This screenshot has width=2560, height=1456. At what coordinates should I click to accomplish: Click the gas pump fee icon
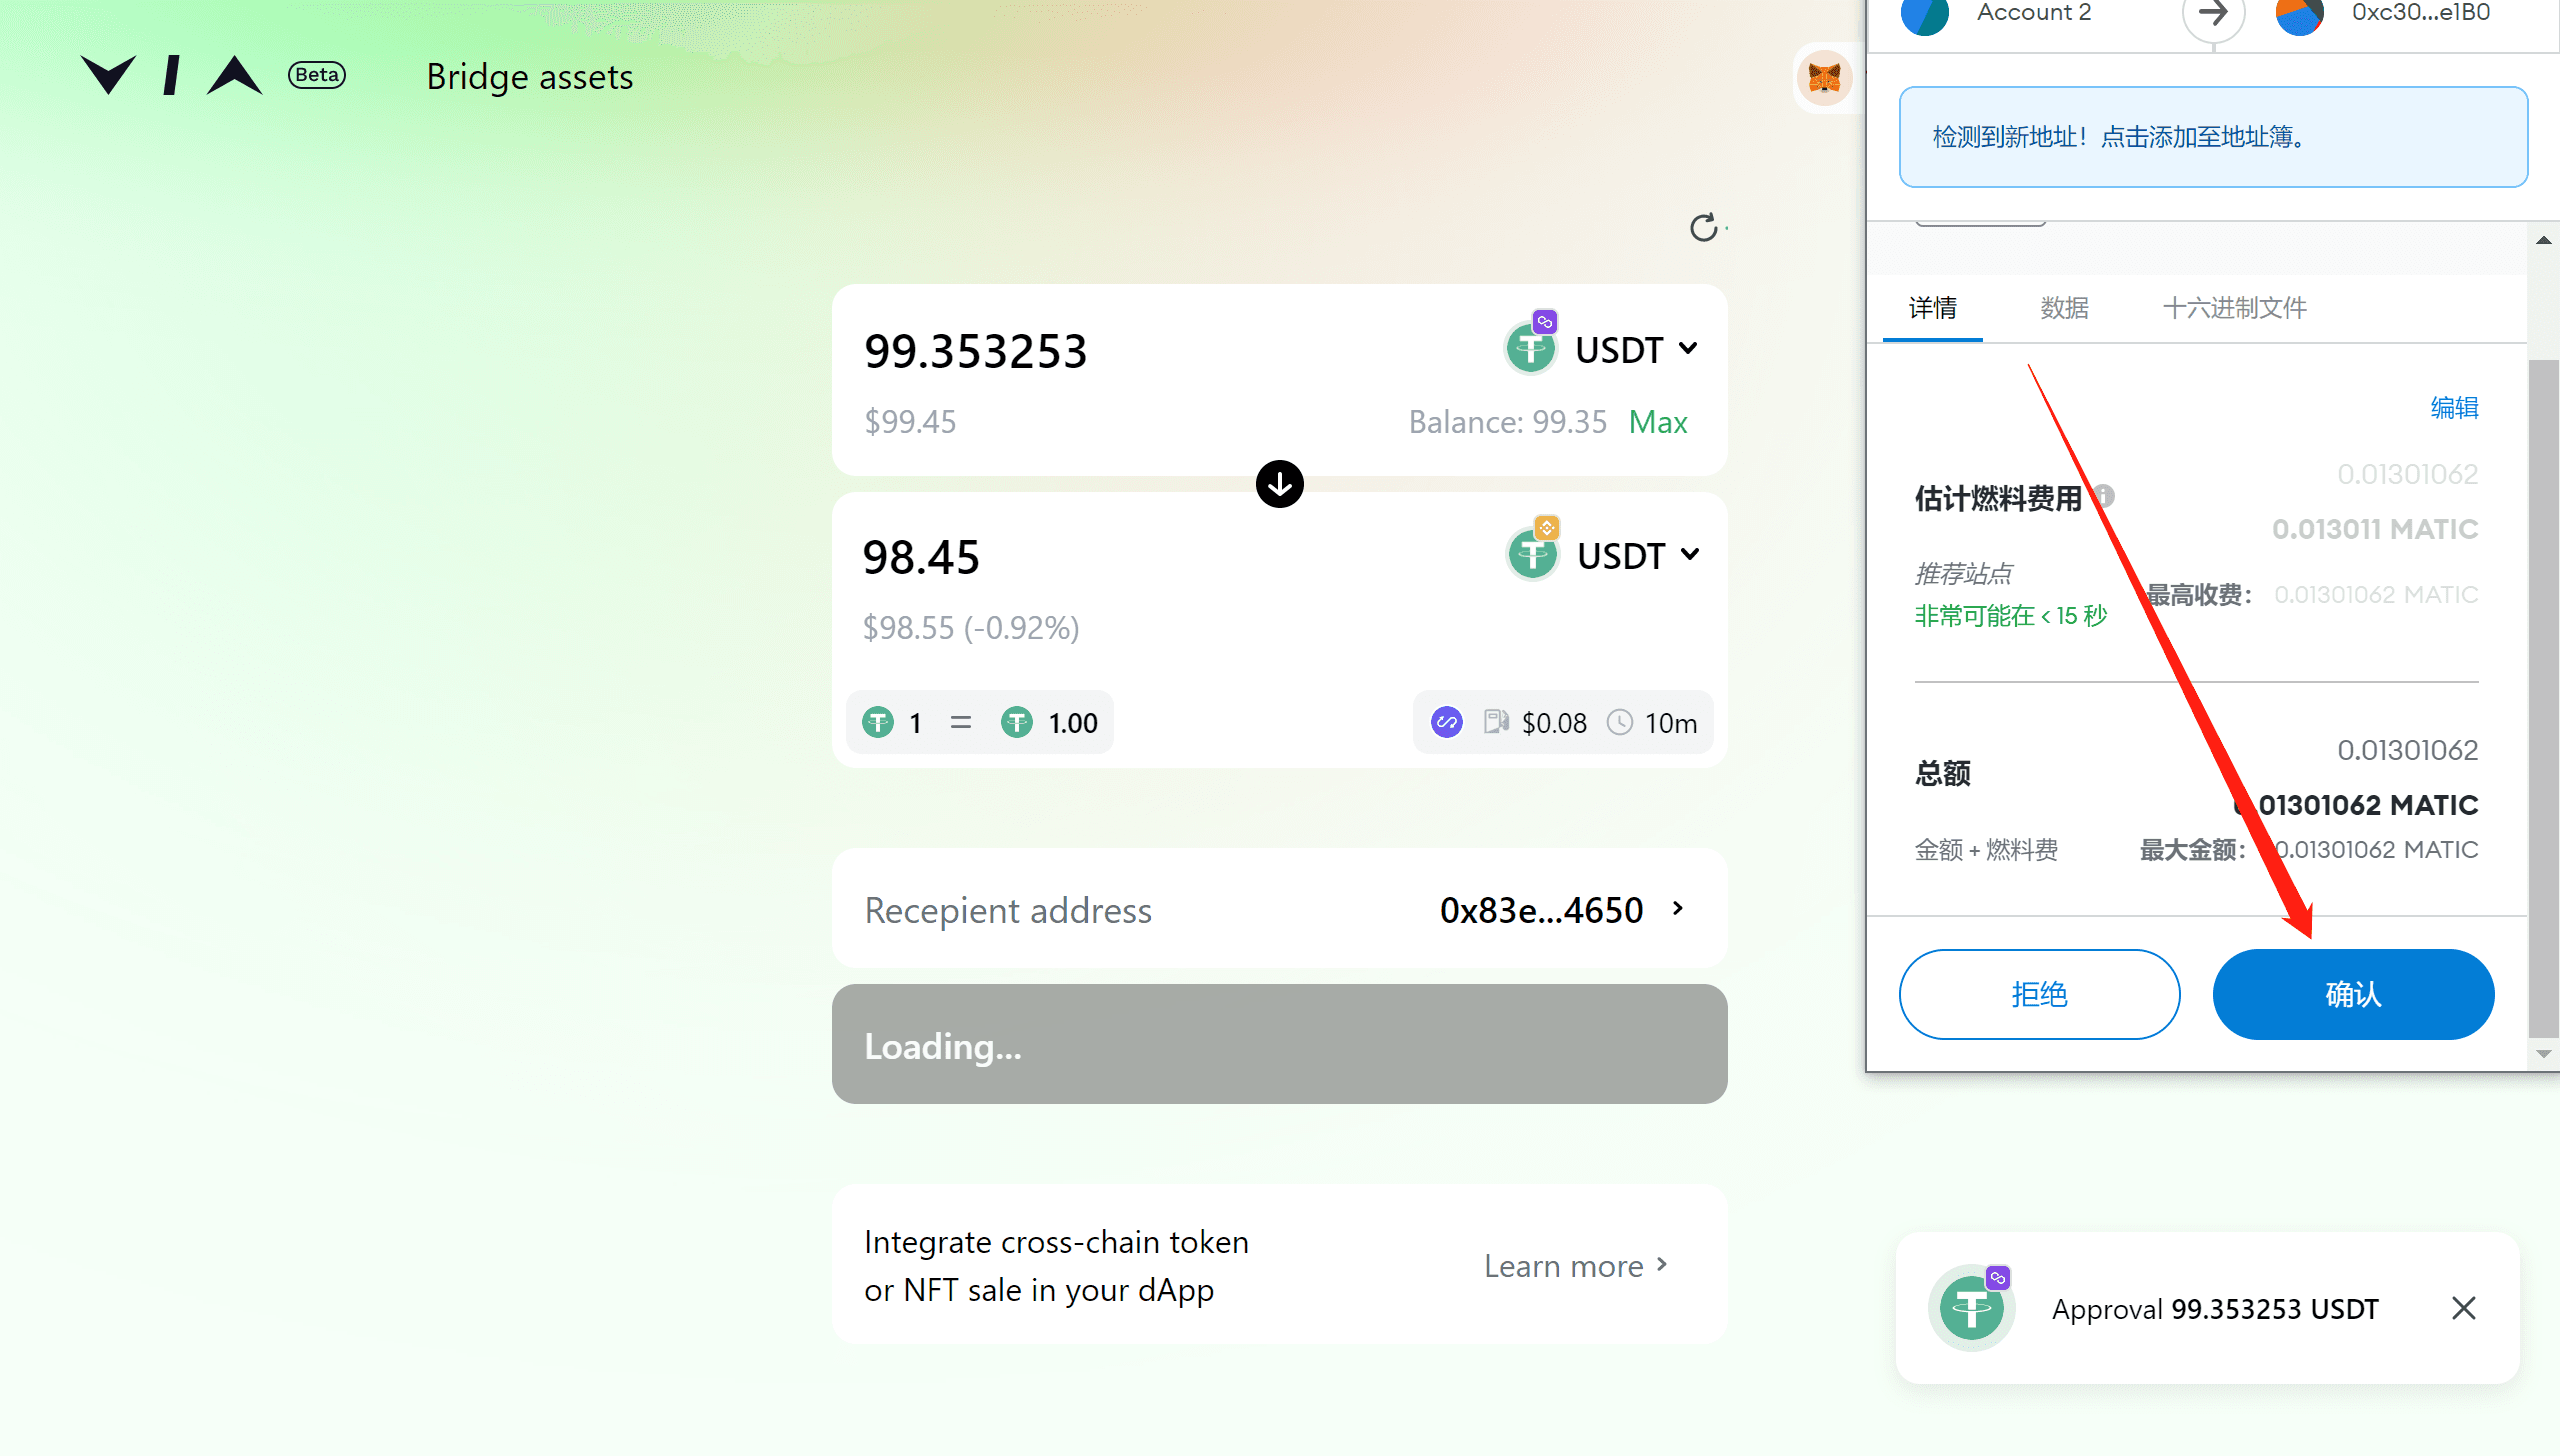click(1496, 722)
